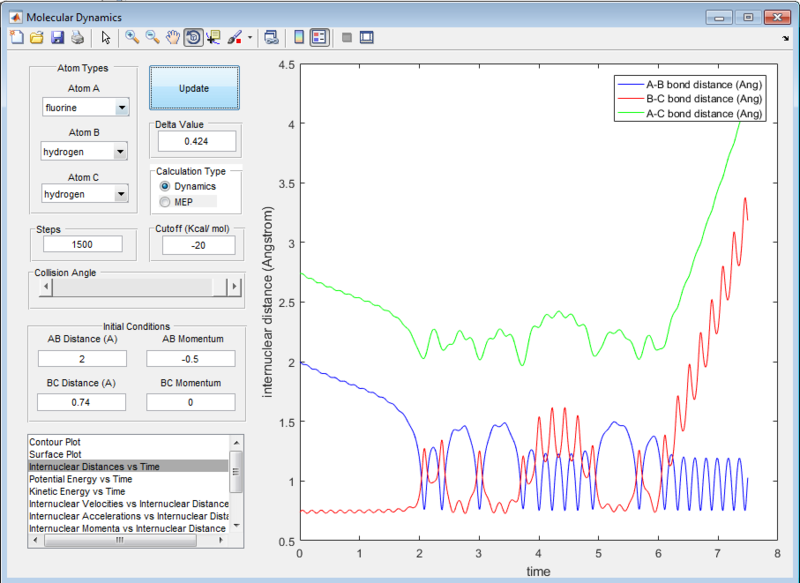Toggle the Rotate 3D tool
Screen dimensions: 800x583
pos(193,38)
